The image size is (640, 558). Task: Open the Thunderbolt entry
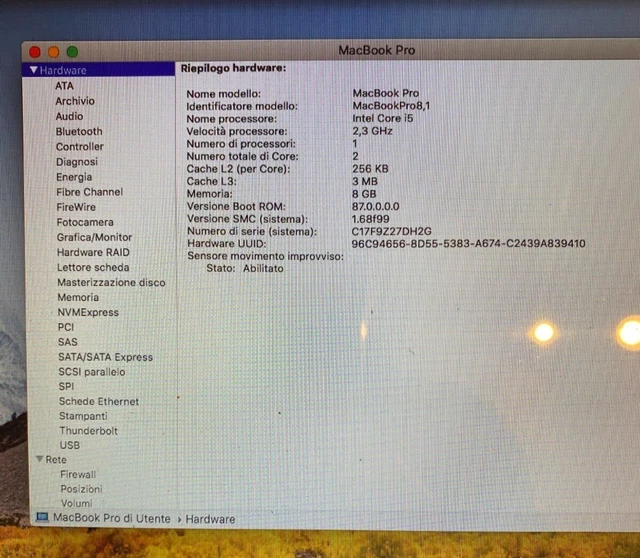pyautogui.click(x=89, y=431)
